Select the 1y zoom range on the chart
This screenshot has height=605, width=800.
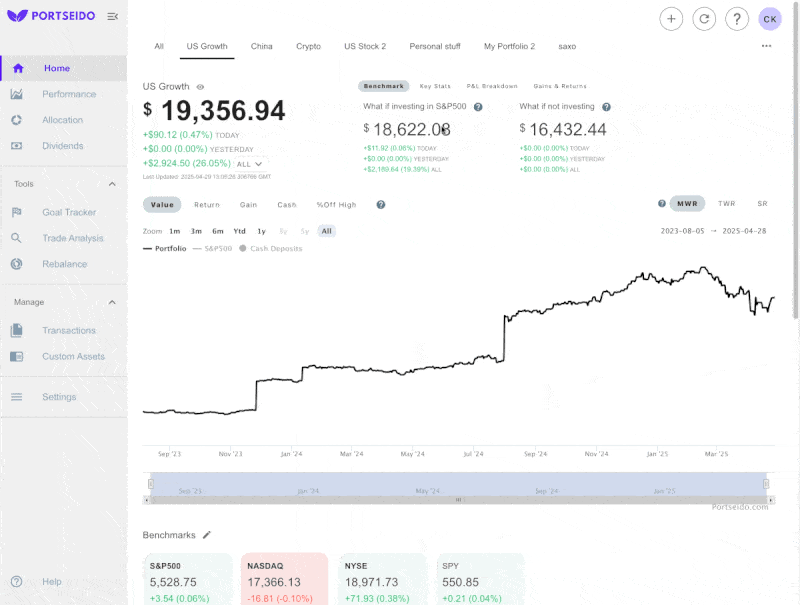coord(262,231)
